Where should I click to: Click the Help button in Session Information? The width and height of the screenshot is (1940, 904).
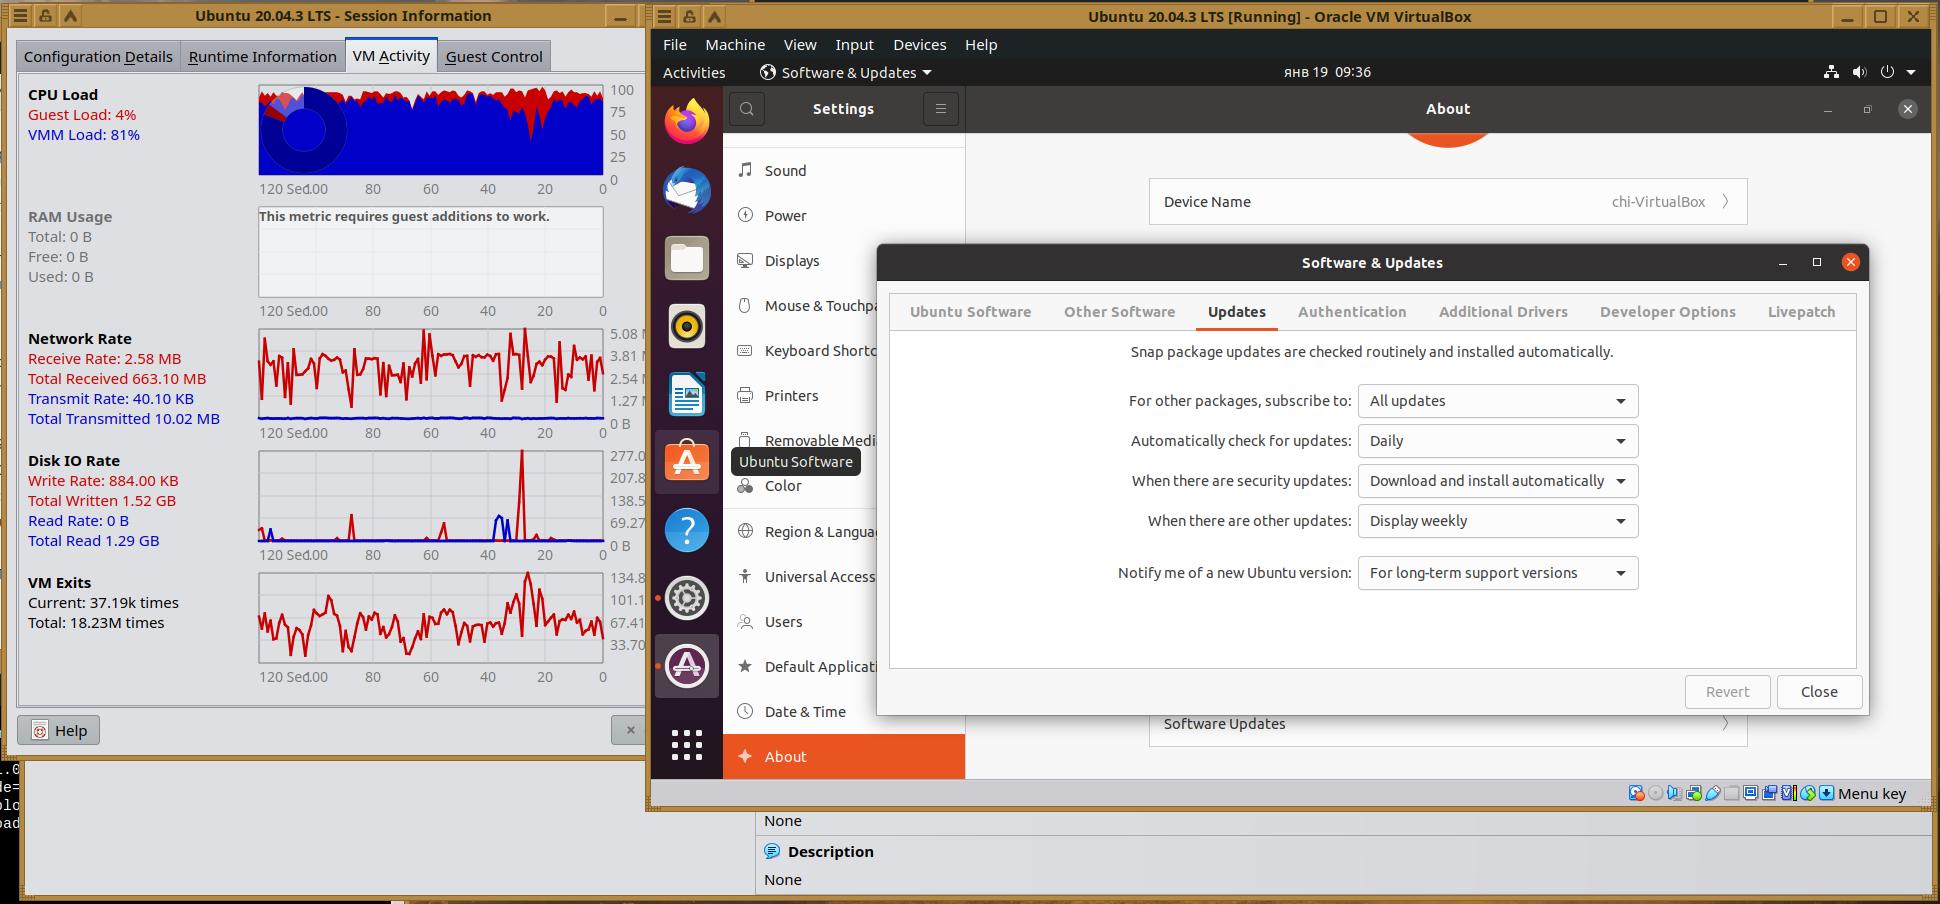pyautogui.click(x=59, y=730)
